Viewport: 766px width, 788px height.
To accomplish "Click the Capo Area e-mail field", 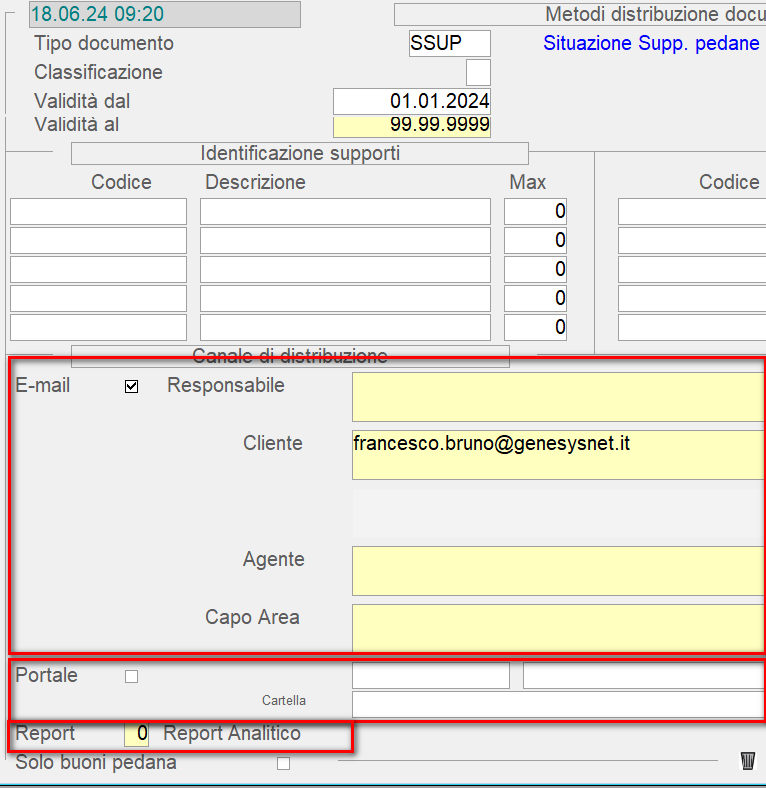I will coord(558,628).
